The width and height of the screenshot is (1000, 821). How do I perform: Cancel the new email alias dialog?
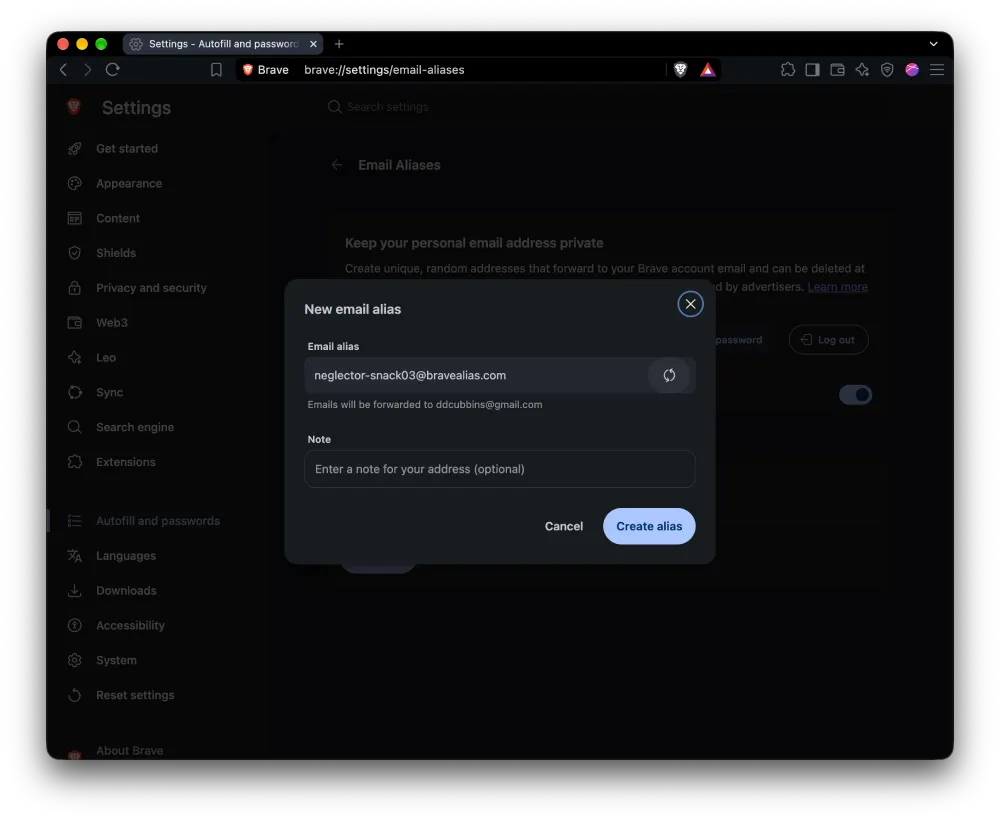click(x=564, y=526)
